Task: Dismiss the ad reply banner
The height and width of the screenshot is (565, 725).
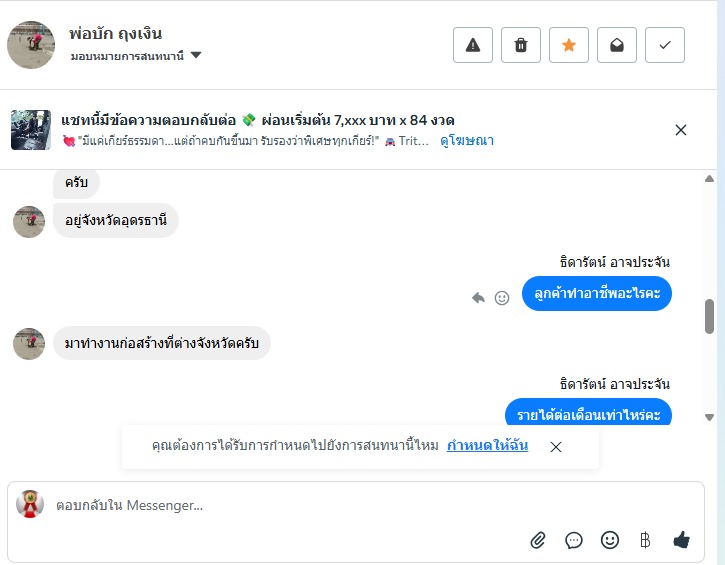Action: (x=681, y=130)
